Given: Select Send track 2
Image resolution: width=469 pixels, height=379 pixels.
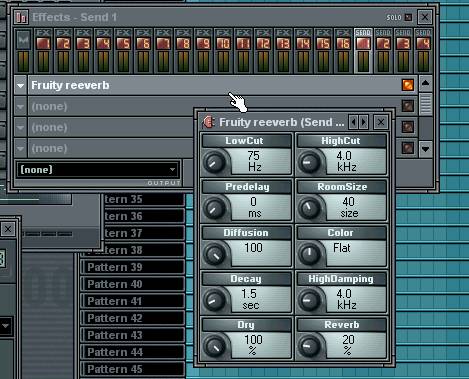Looking at the screenshot, I should [383, 51].
